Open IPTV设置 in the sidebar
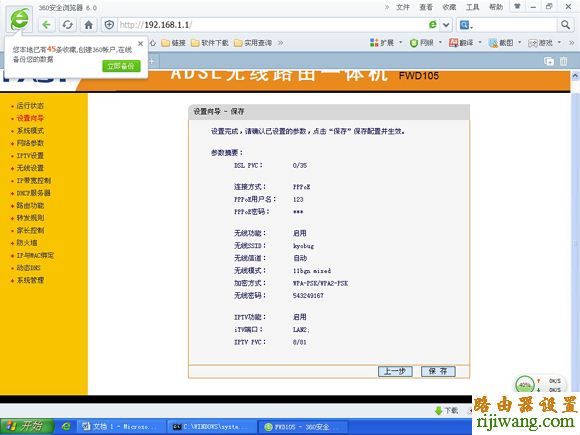Image resolution: width=580 pixels, height=435 pixels. (x=30, y=155)
